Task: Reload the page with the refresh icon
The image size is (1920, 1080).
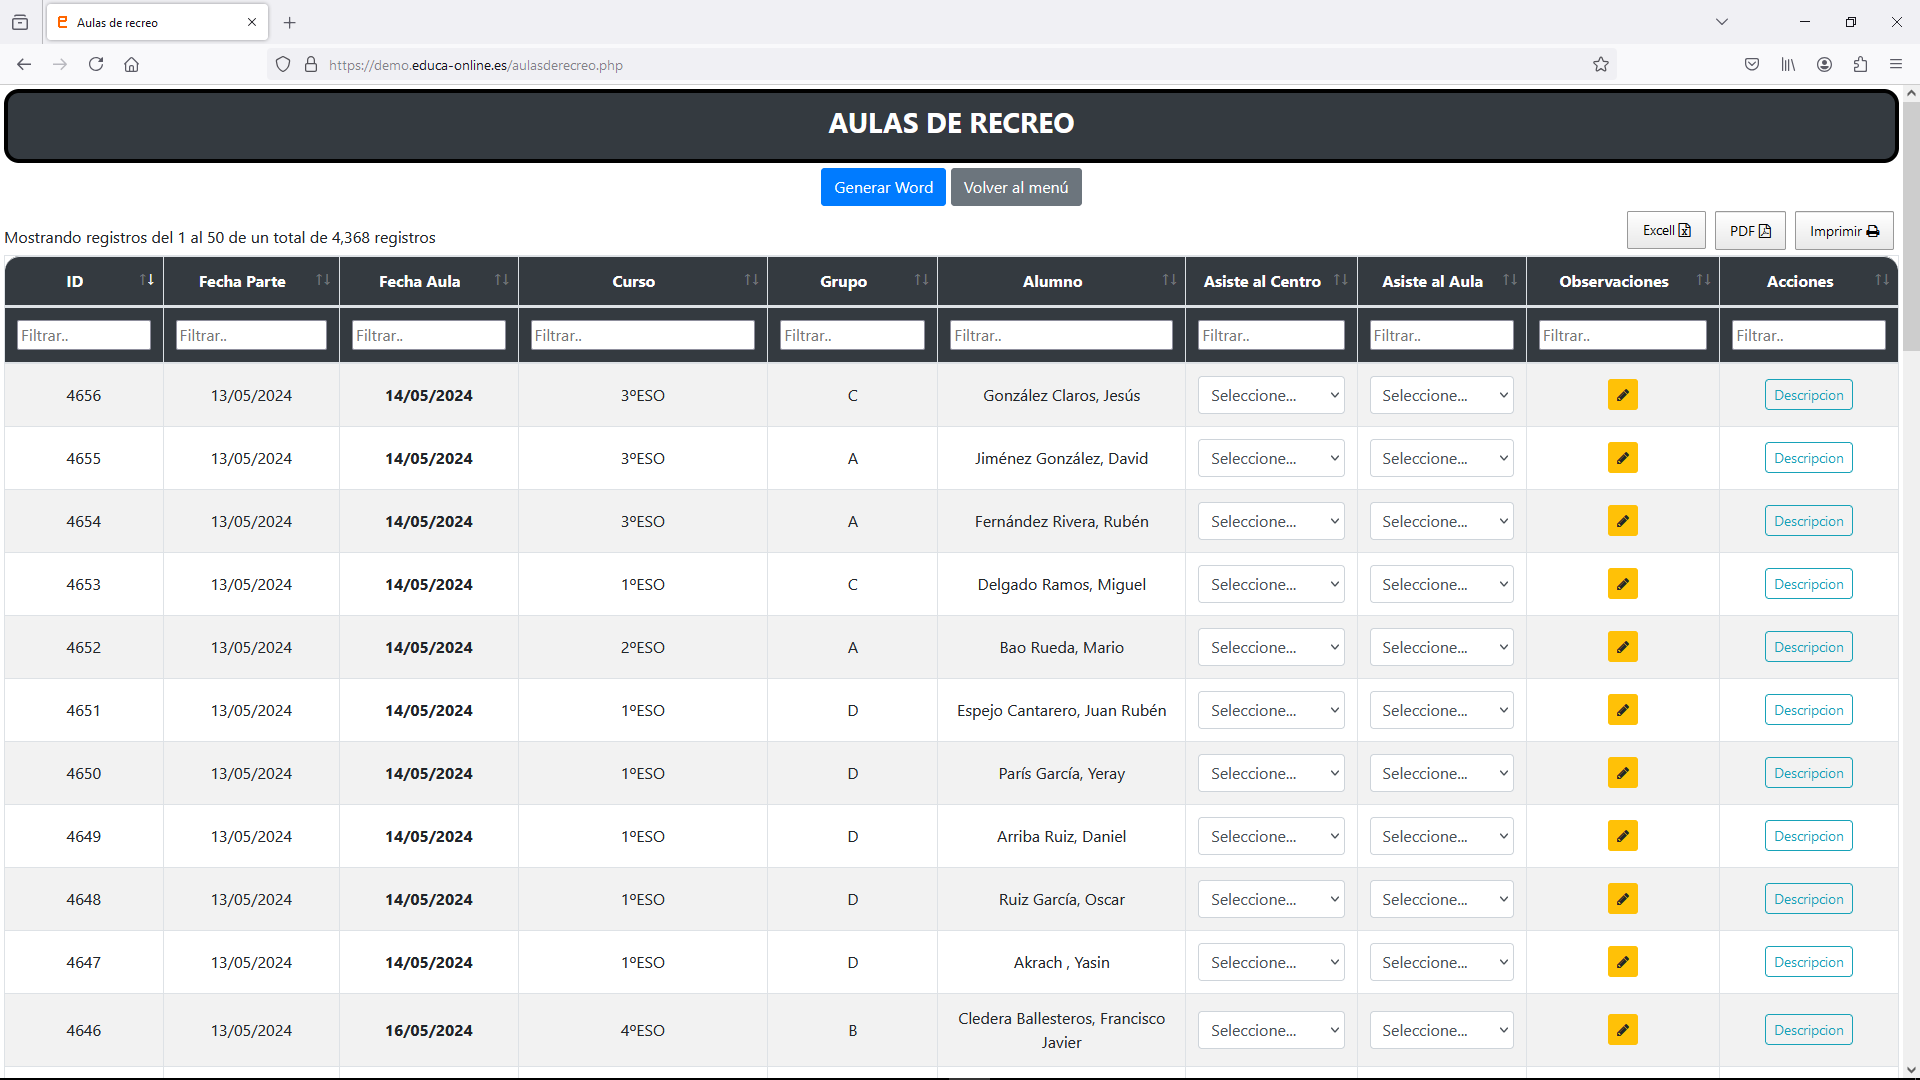Action: (96, 65)
